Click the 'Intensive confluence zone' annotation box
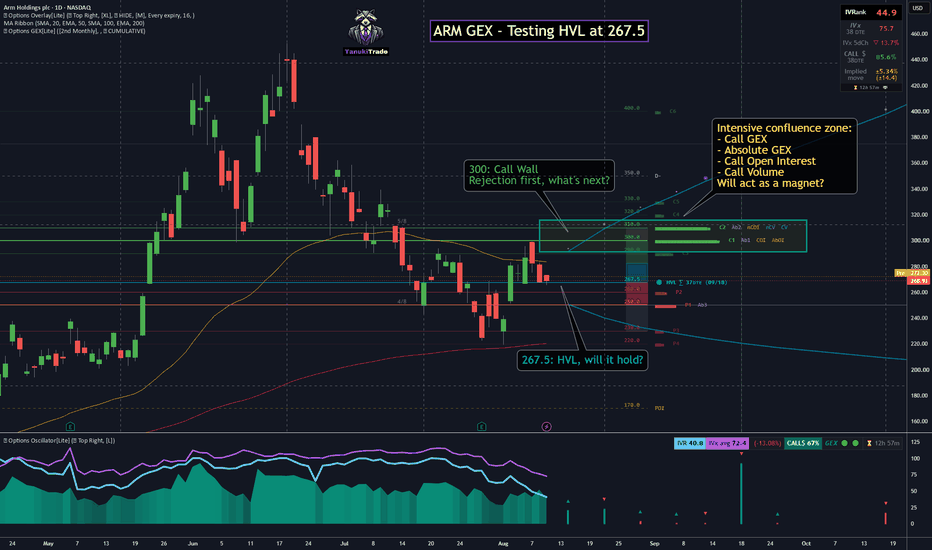 [x=785, y=156]
